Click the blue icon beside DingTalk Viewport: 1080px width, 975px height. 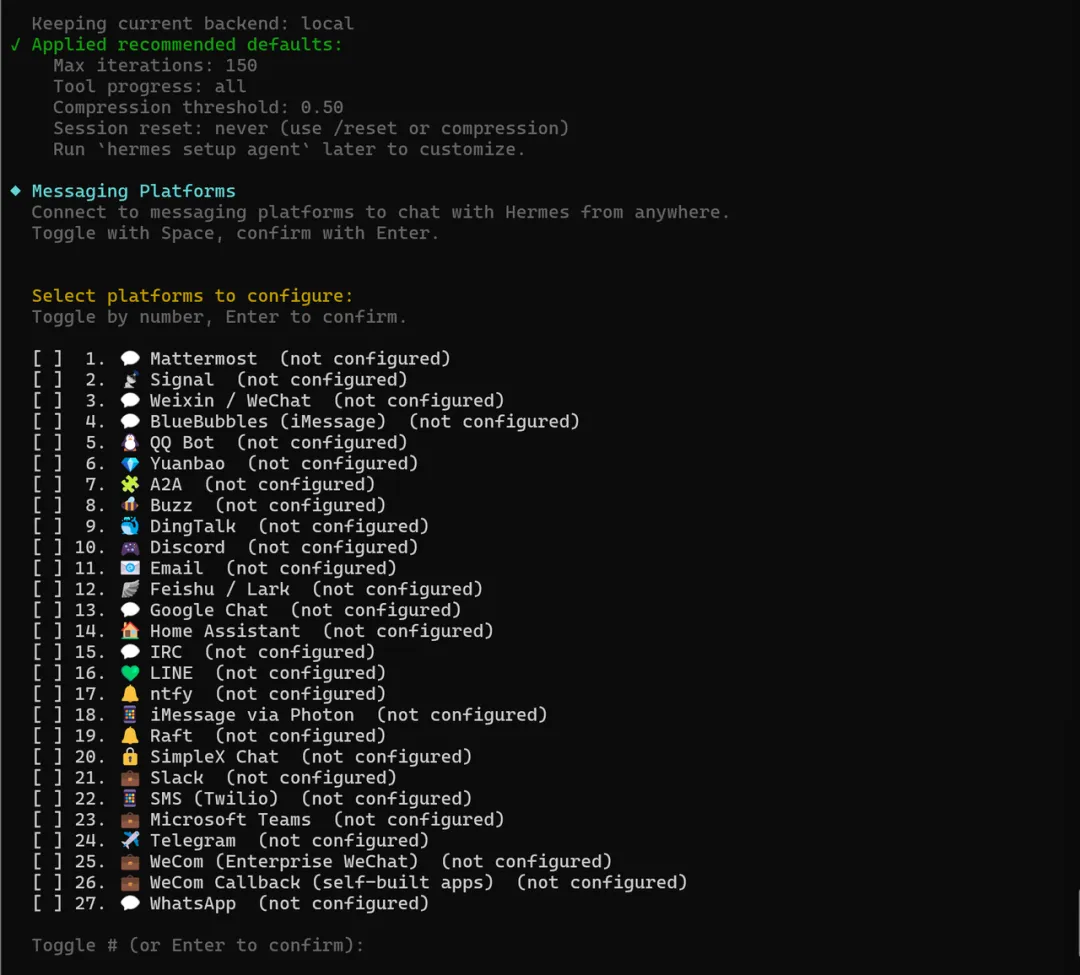[129, 526]
